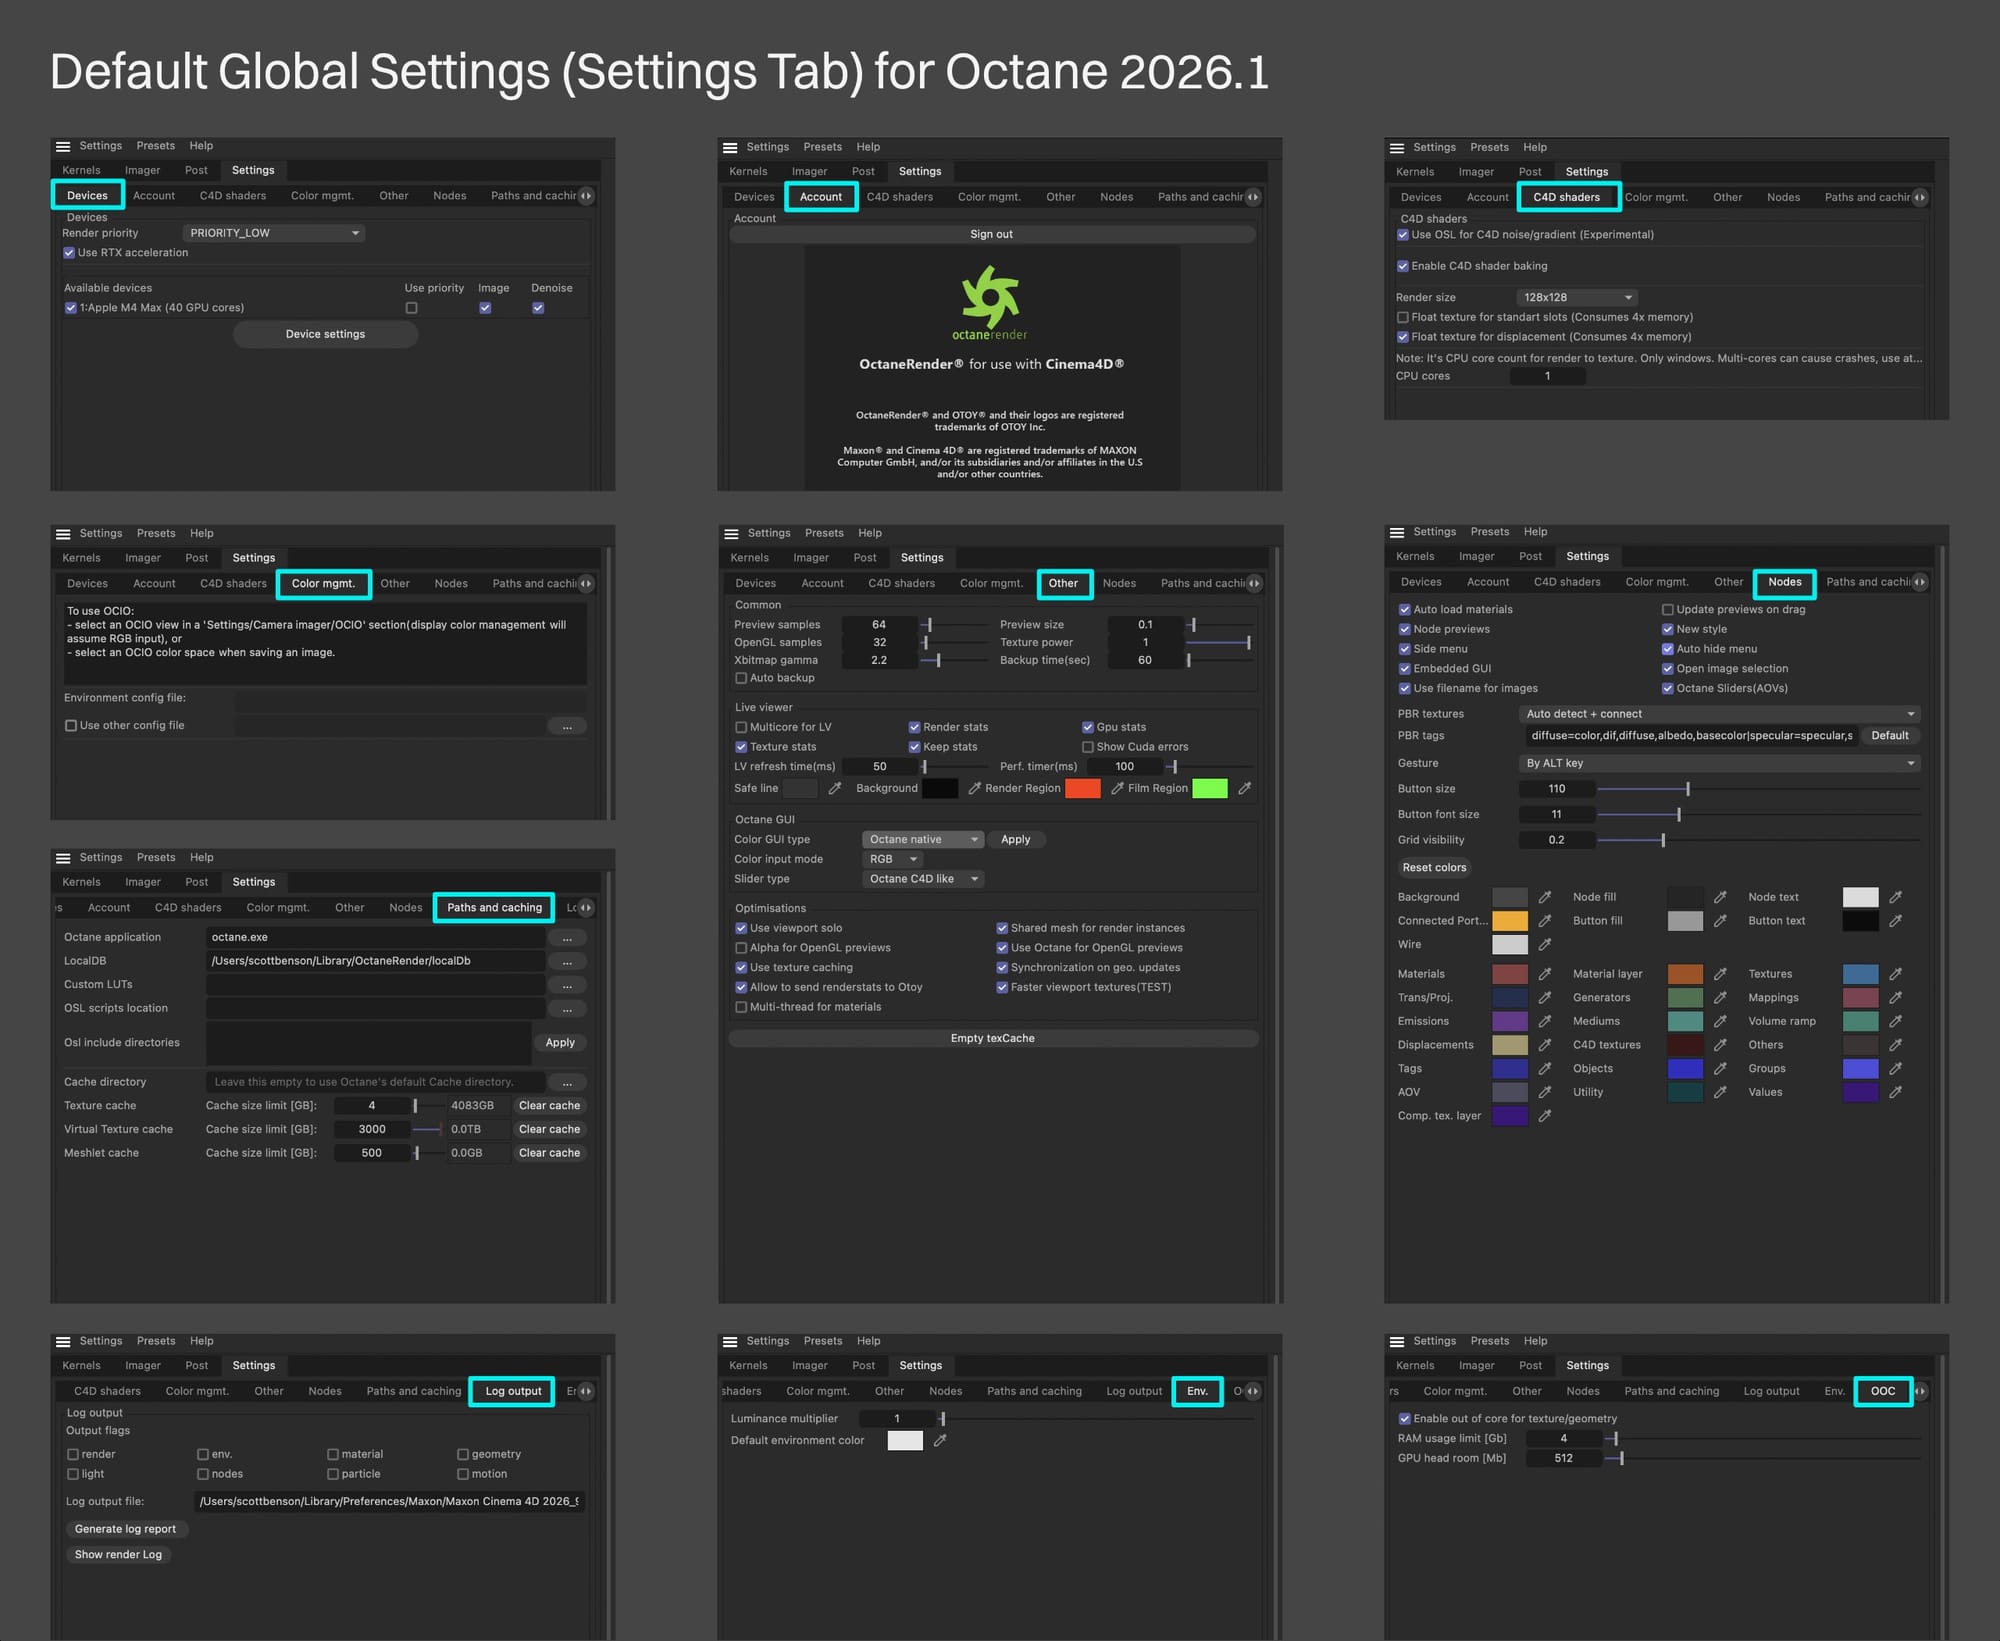Click the Safe line eyedropper in the Other panel
2000x1641 pixels.
(835, 789)
